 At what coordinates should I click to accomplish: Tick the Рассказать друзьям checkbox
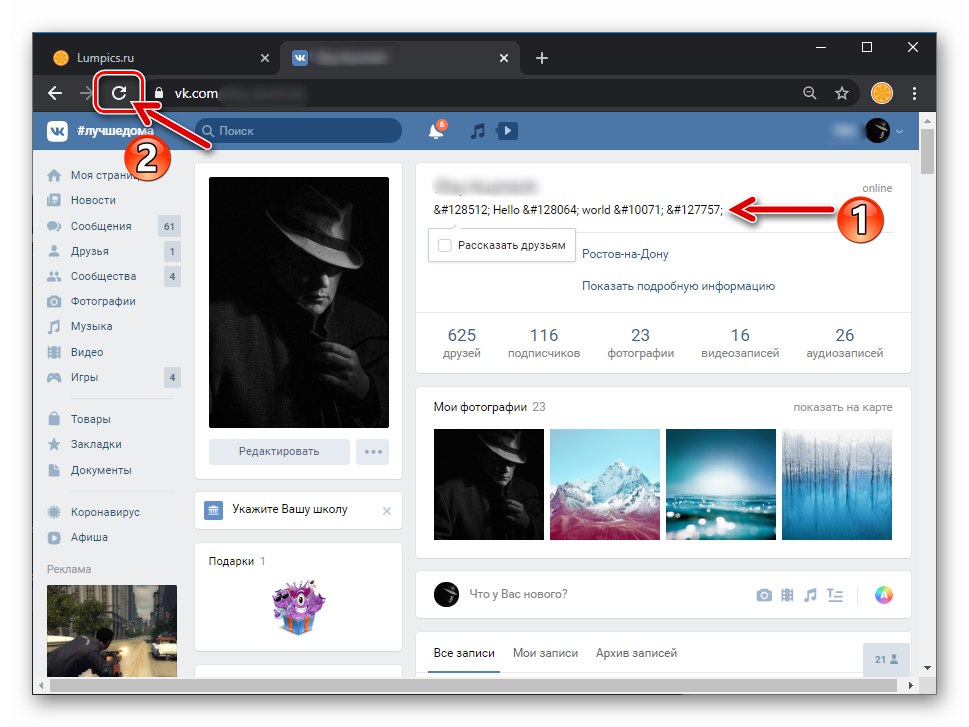point(444,245)
